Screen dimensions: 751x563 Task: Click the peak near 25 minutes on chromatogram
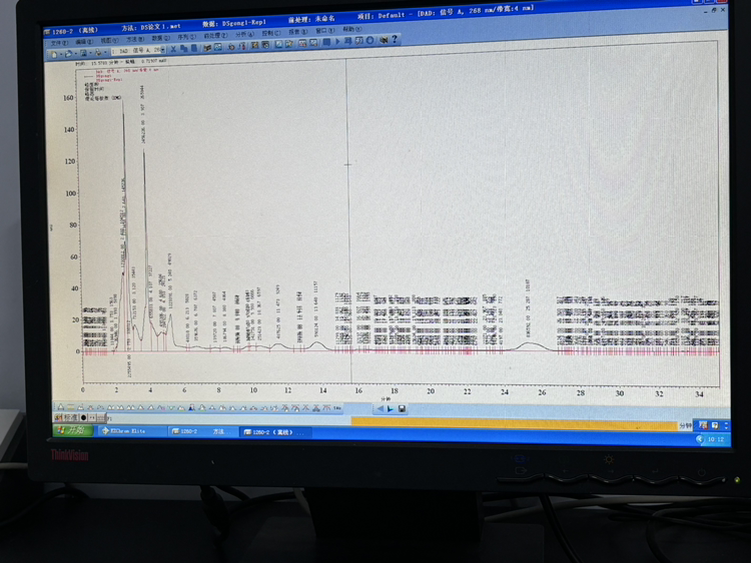pyautogui.click(x=528, y=344)
